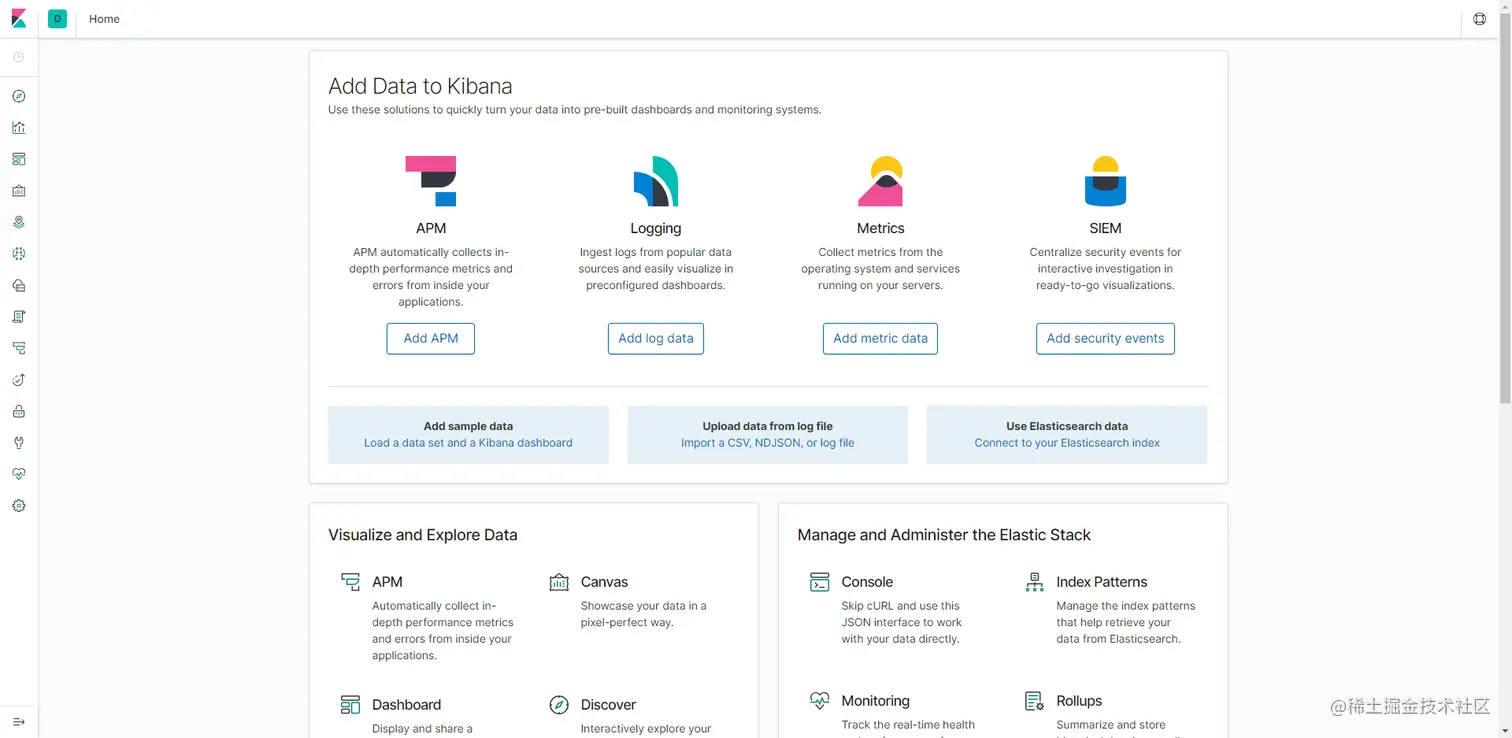
Task: Open the recently viewed clock dropdown
Action: click(x=19, y=58)
